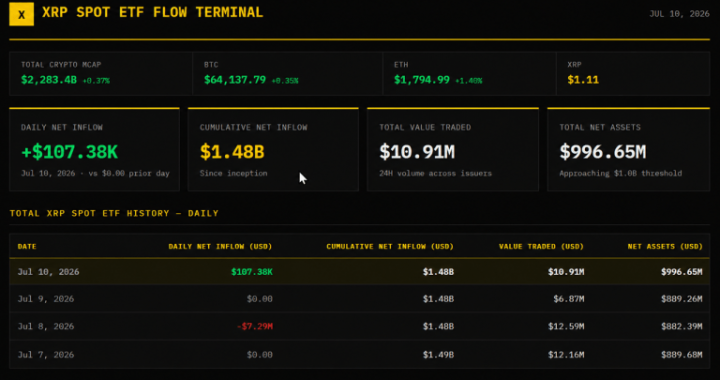
Task: Sort by Value Traded (USD) column
Action: tap(541, 246)
